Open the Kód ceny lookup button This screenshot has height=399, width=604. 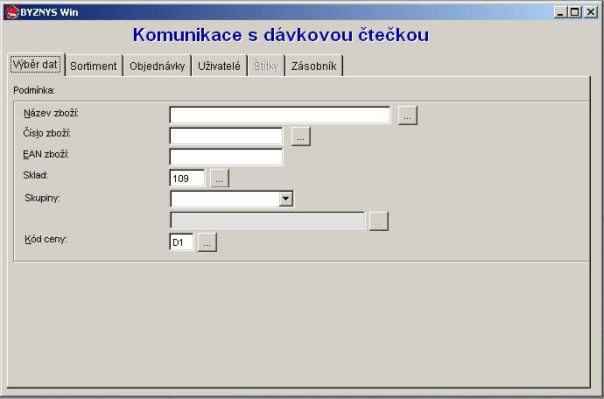207,242
